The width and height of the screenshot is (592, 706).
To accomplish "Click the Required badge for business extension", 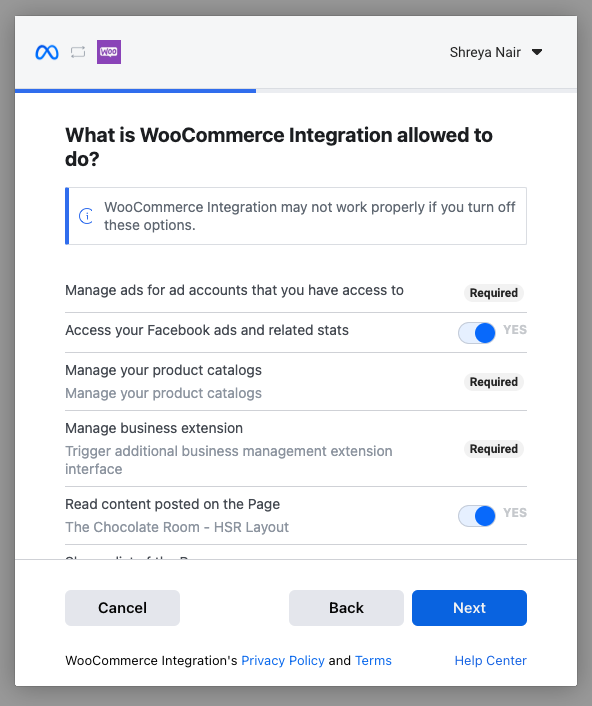I will point(493,449).
